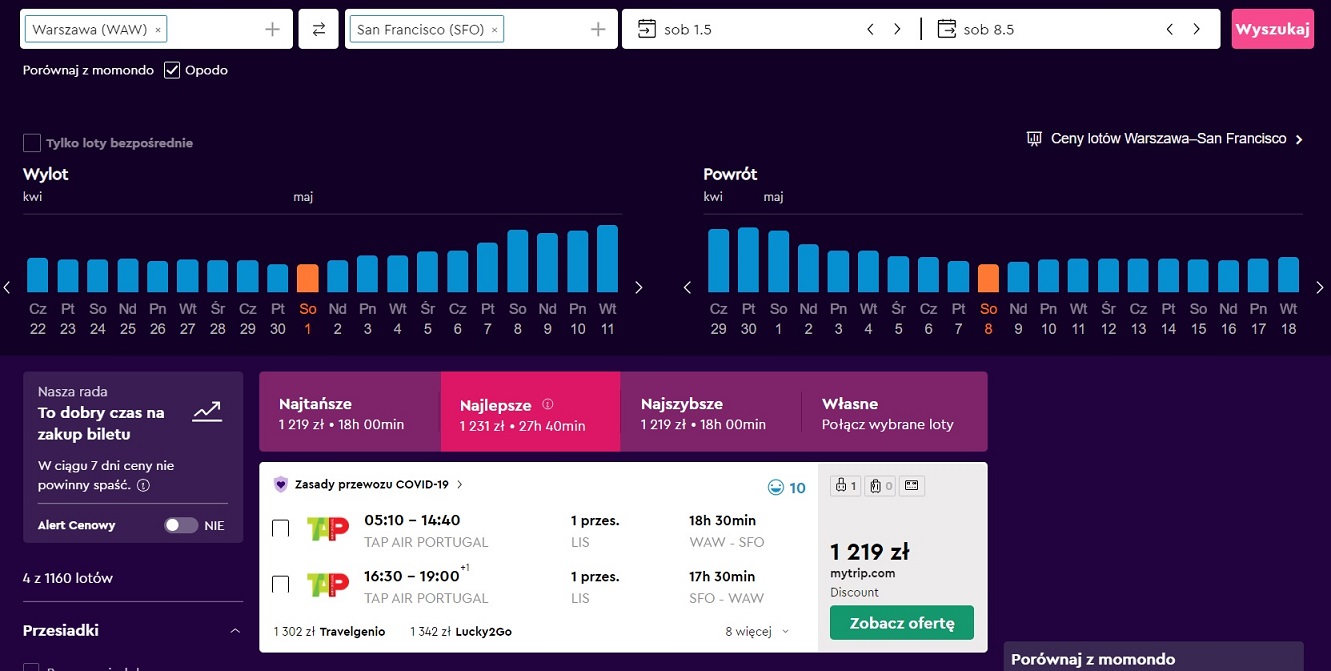Go to next departure date from sob 1.5

(897, 29)
